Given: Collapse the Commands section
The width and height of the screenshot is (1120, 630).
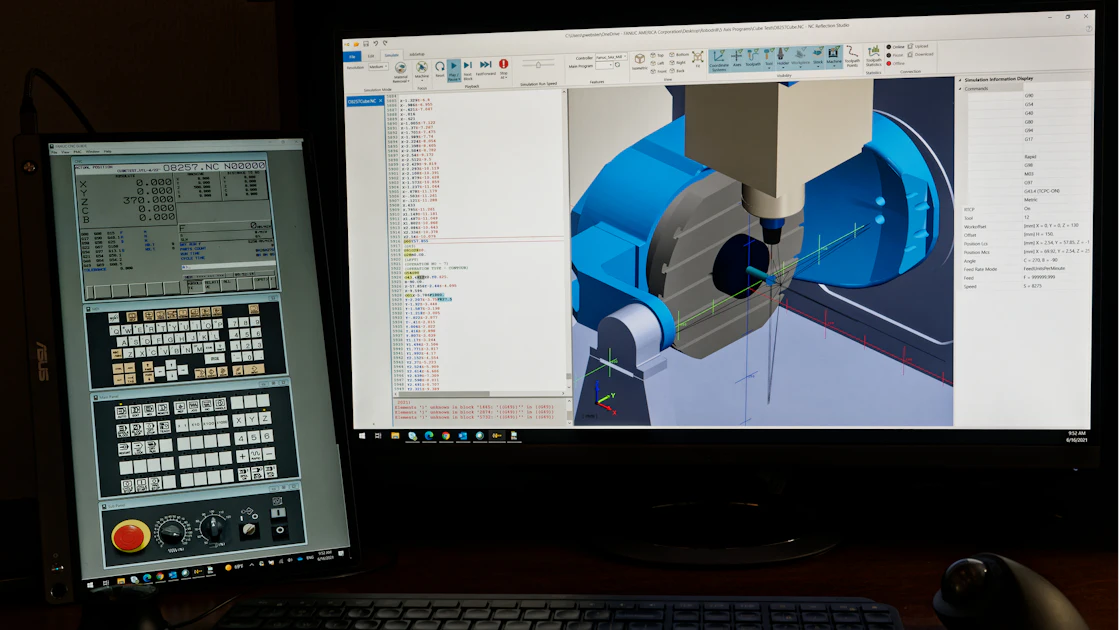Looking at the screenshot, I should click(x=960, y=89).
